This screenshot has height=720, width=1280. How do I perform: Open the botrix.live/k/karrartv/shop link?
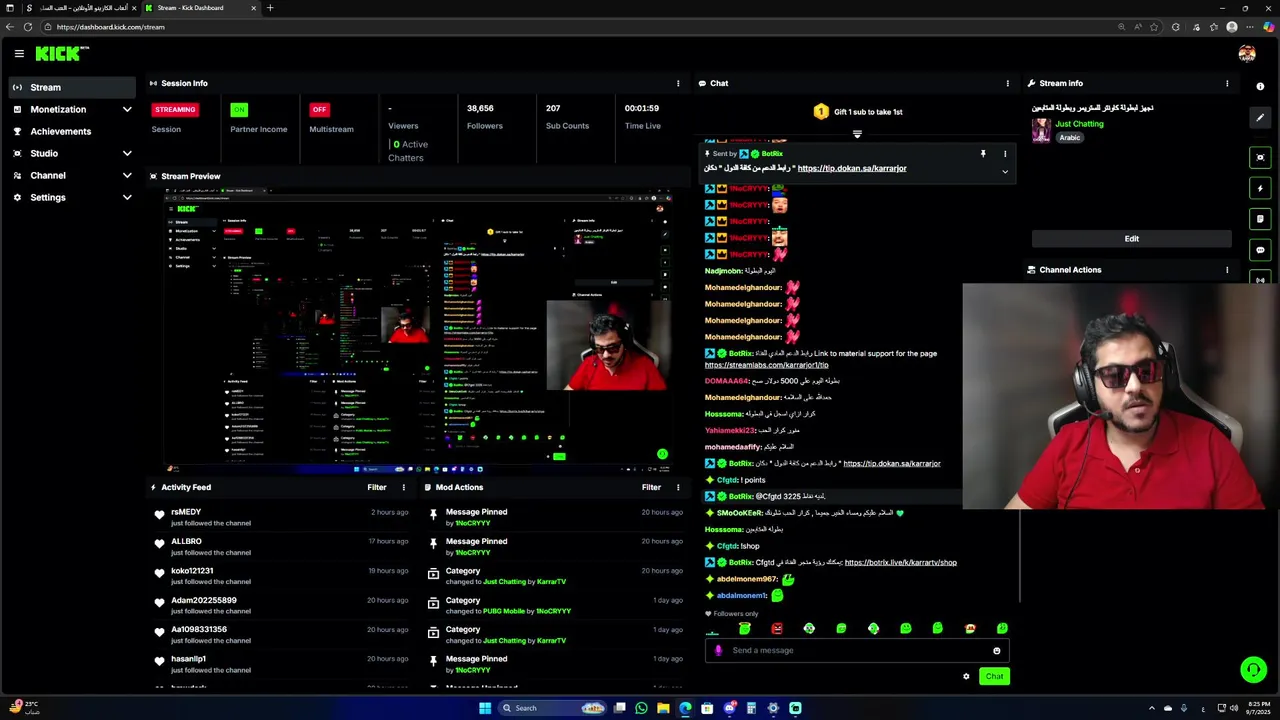pyautogui.click(x=900, y=562)
